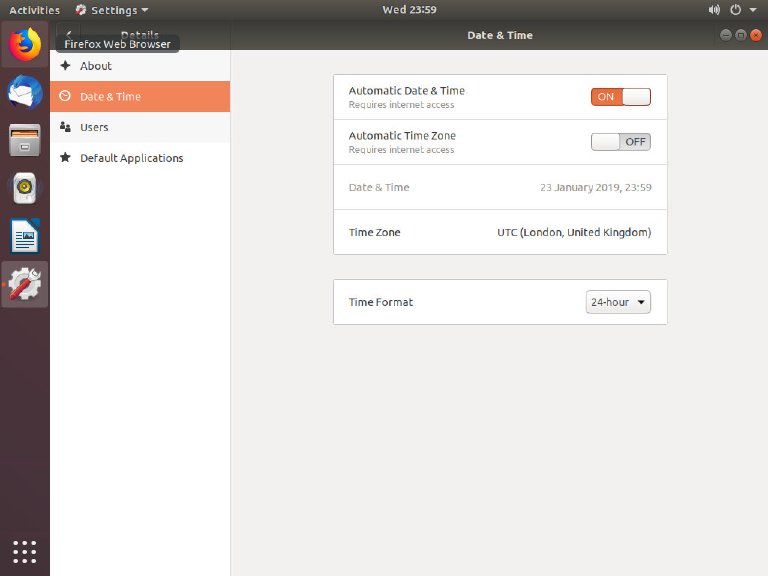Image resolution: width=768 pixels, height=576 pixels.
Task: Launch Thunderbird Mail from the dock
Action: click(25, 93)
